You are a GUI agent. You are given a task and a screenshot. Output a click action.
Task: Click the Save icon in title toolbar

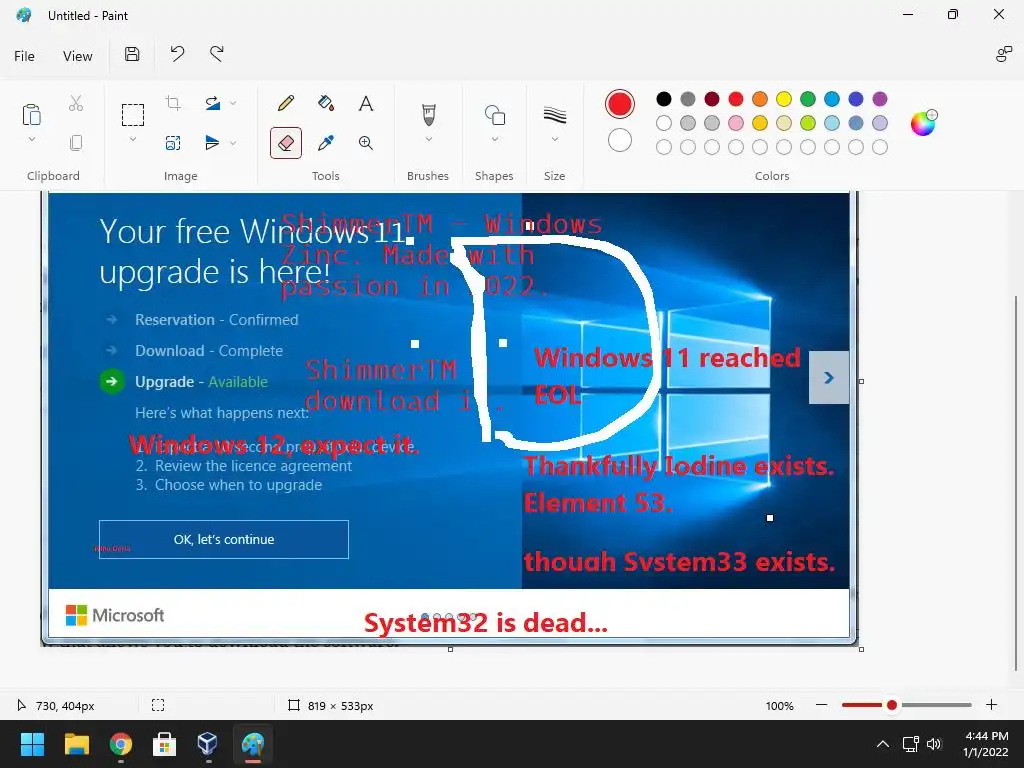pos(132,54)
